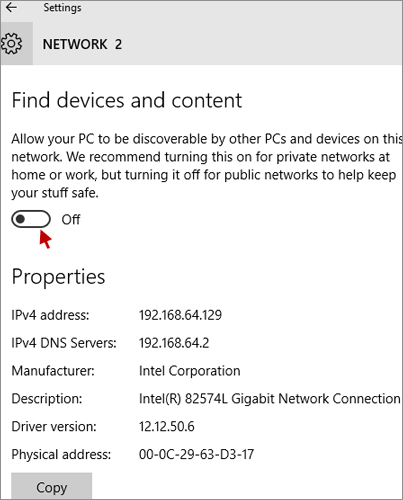
Task: Select the driver version 12.12.50.6
Action: (167, 427)
